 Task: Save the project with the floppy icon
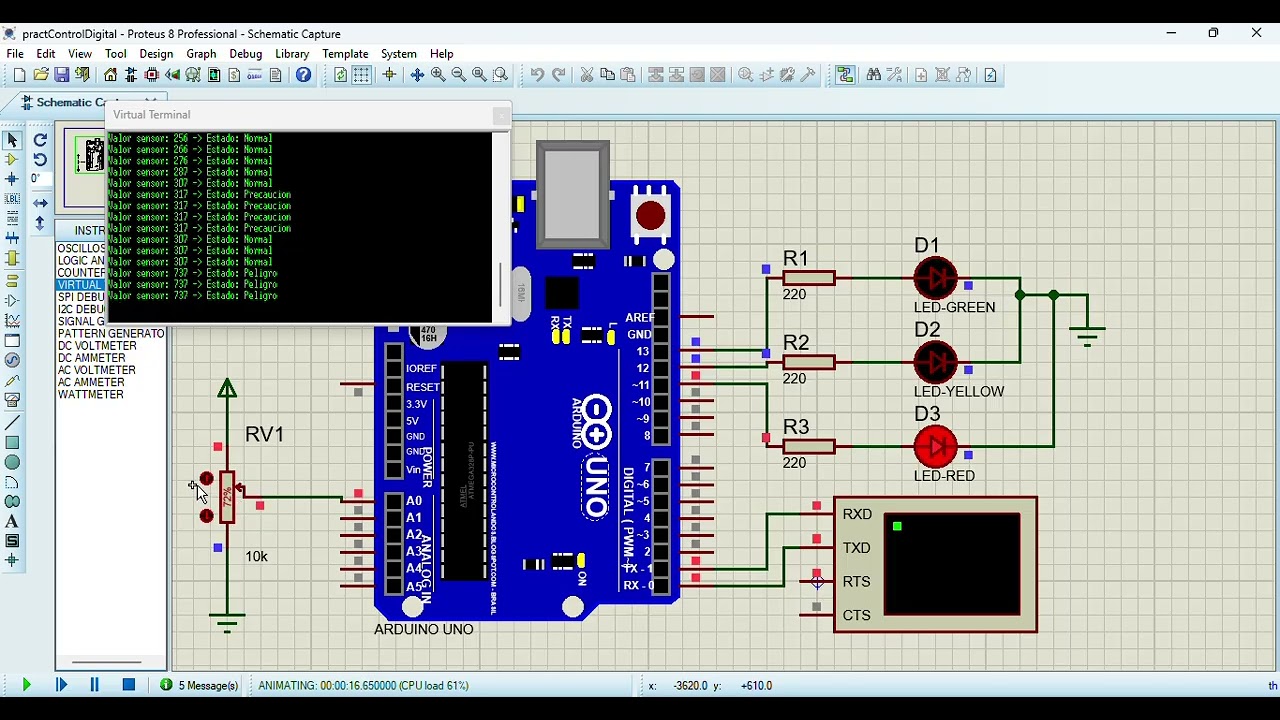62,75
